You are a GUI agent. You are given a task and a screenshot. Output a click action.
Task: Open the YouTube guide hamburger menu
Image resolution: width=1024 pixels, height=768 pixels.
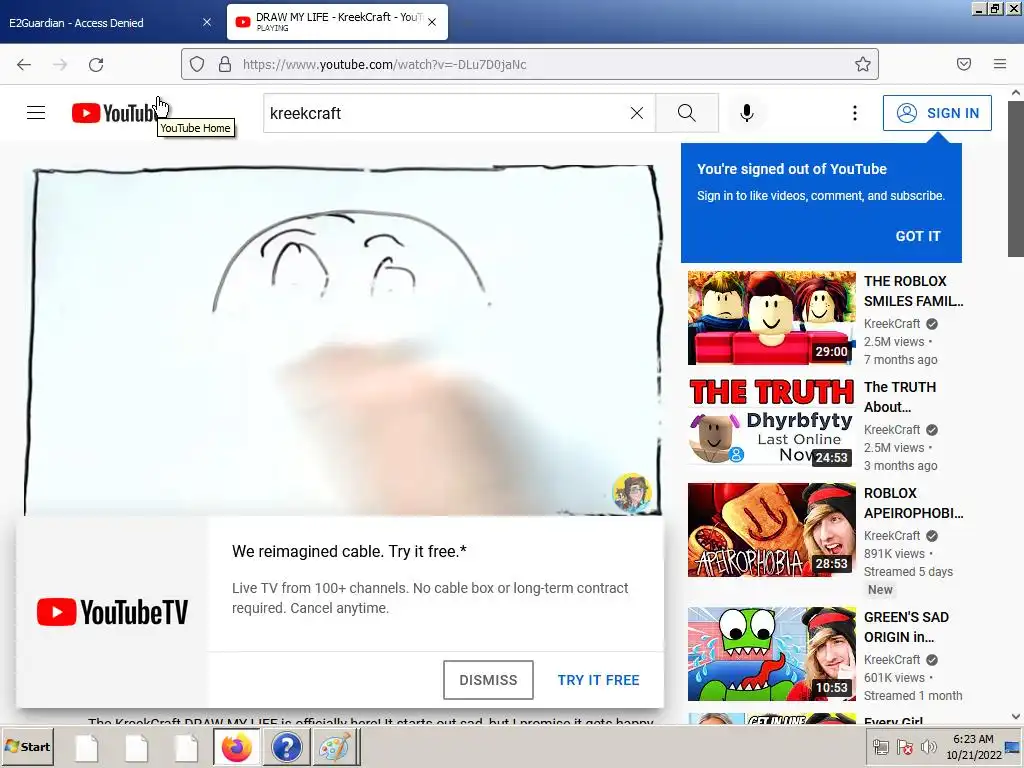tap(36, 113)
